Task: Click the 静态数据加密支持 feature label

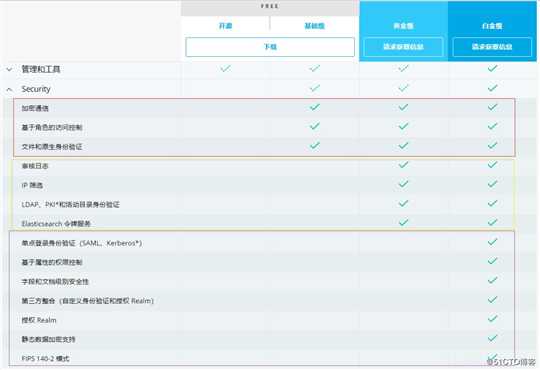Action: (49, 340)
